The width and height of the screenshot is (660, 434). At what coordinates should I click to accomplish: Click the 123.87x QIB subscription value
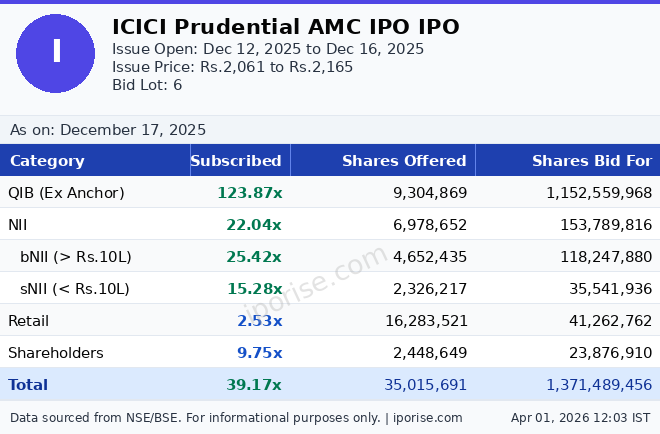point(249,193)
